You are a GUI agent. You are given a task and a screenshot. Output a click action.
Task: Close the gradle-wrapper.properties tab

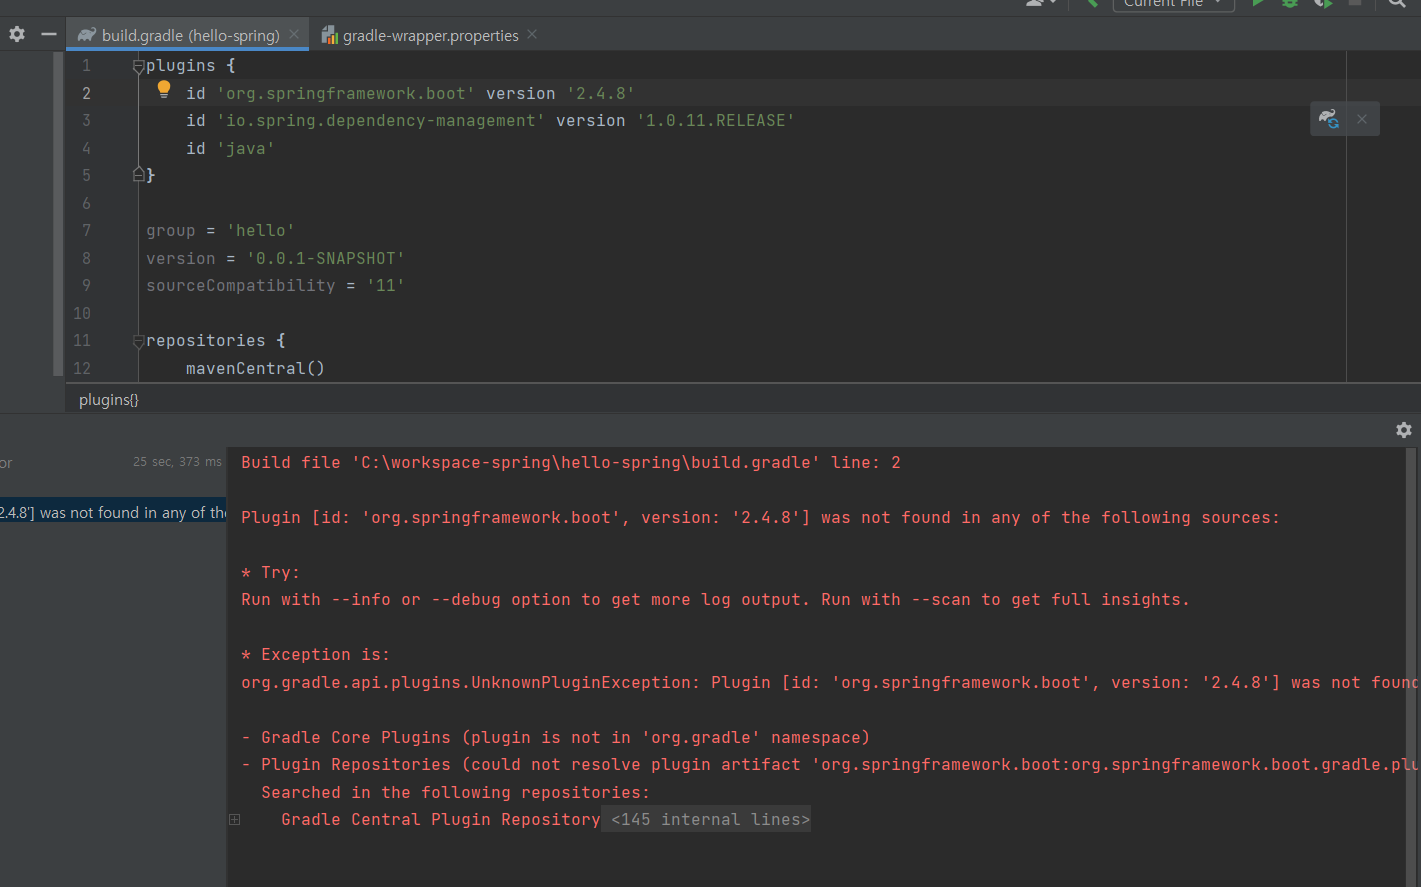click(532, 34)
